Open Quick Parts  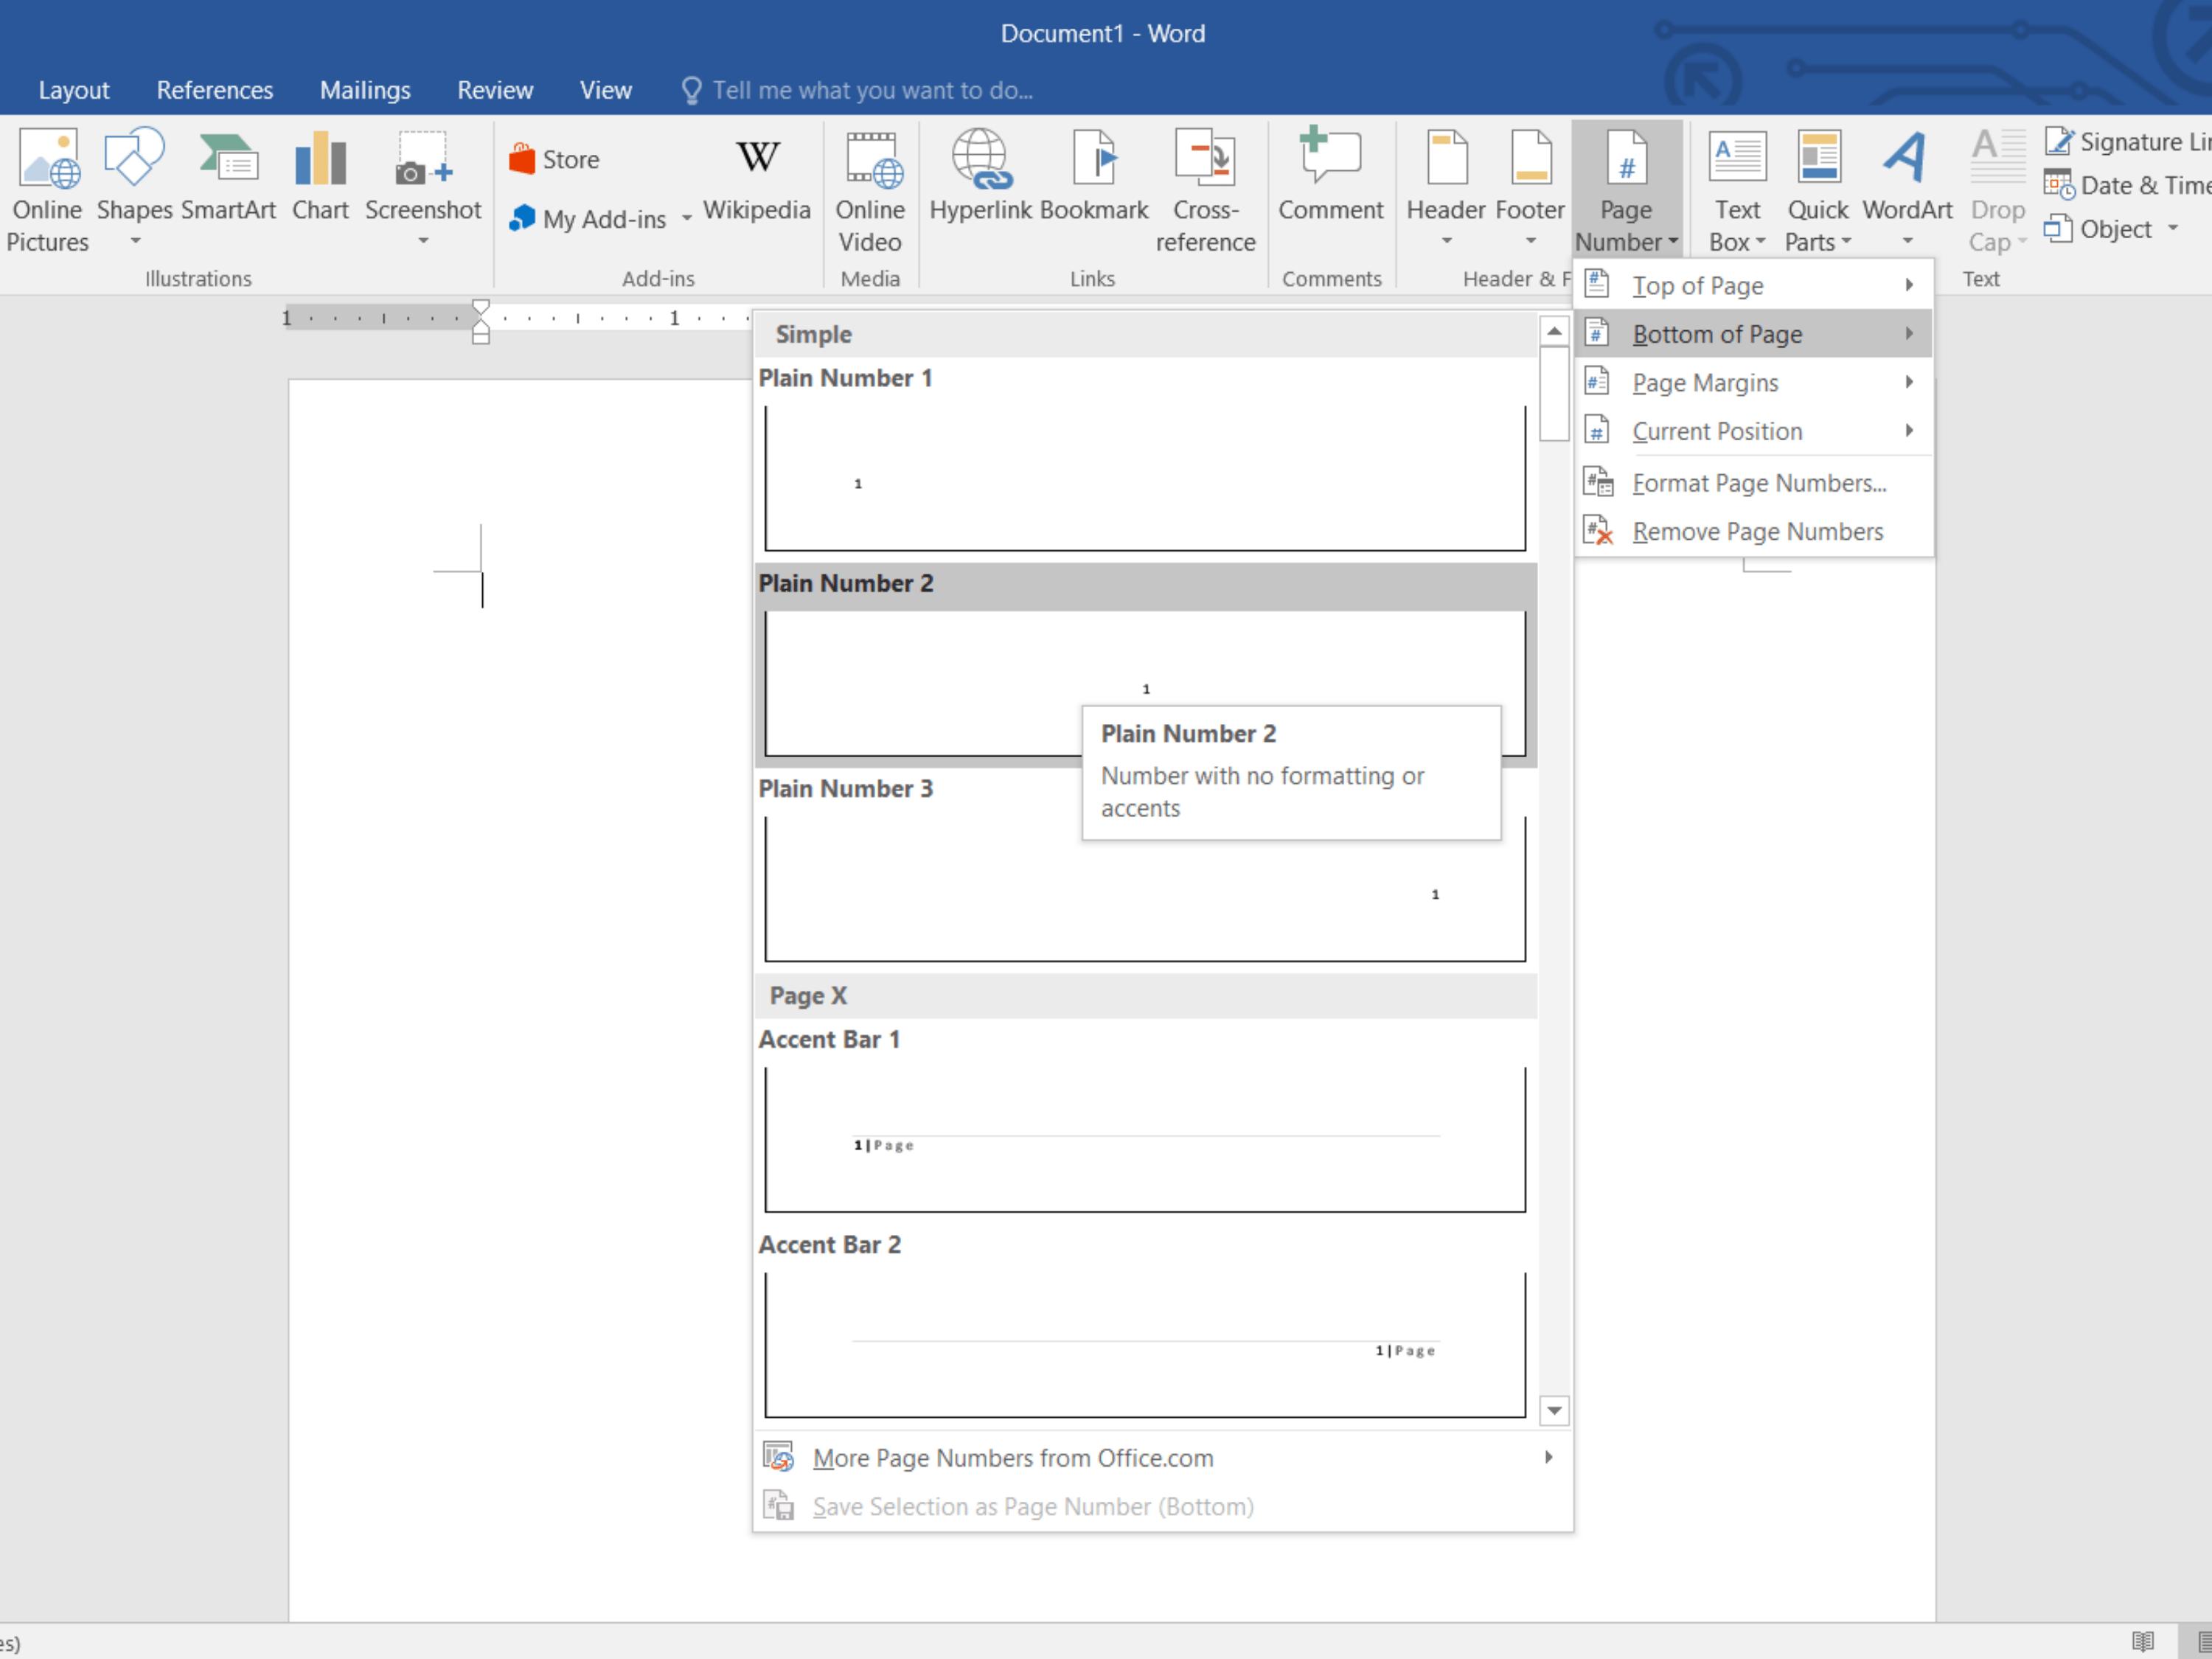pos(1817,190)
